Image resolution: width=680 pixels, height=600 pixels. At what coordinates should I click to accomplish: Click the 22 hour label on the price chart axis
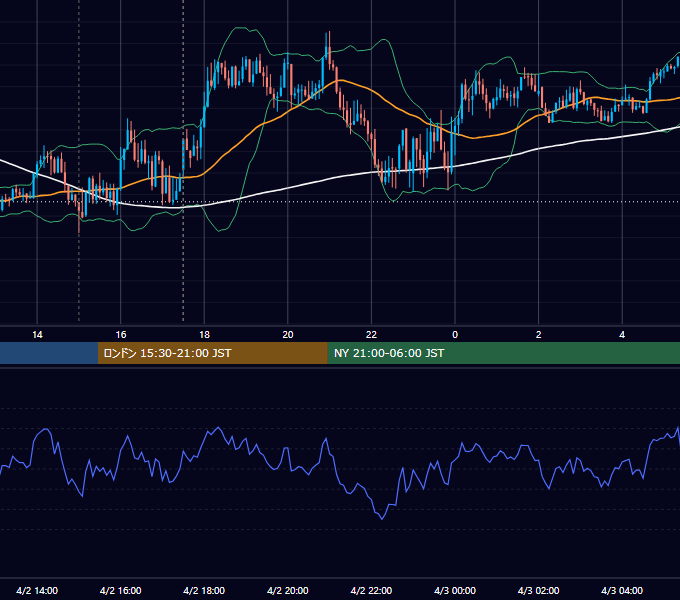pos(371,335)
